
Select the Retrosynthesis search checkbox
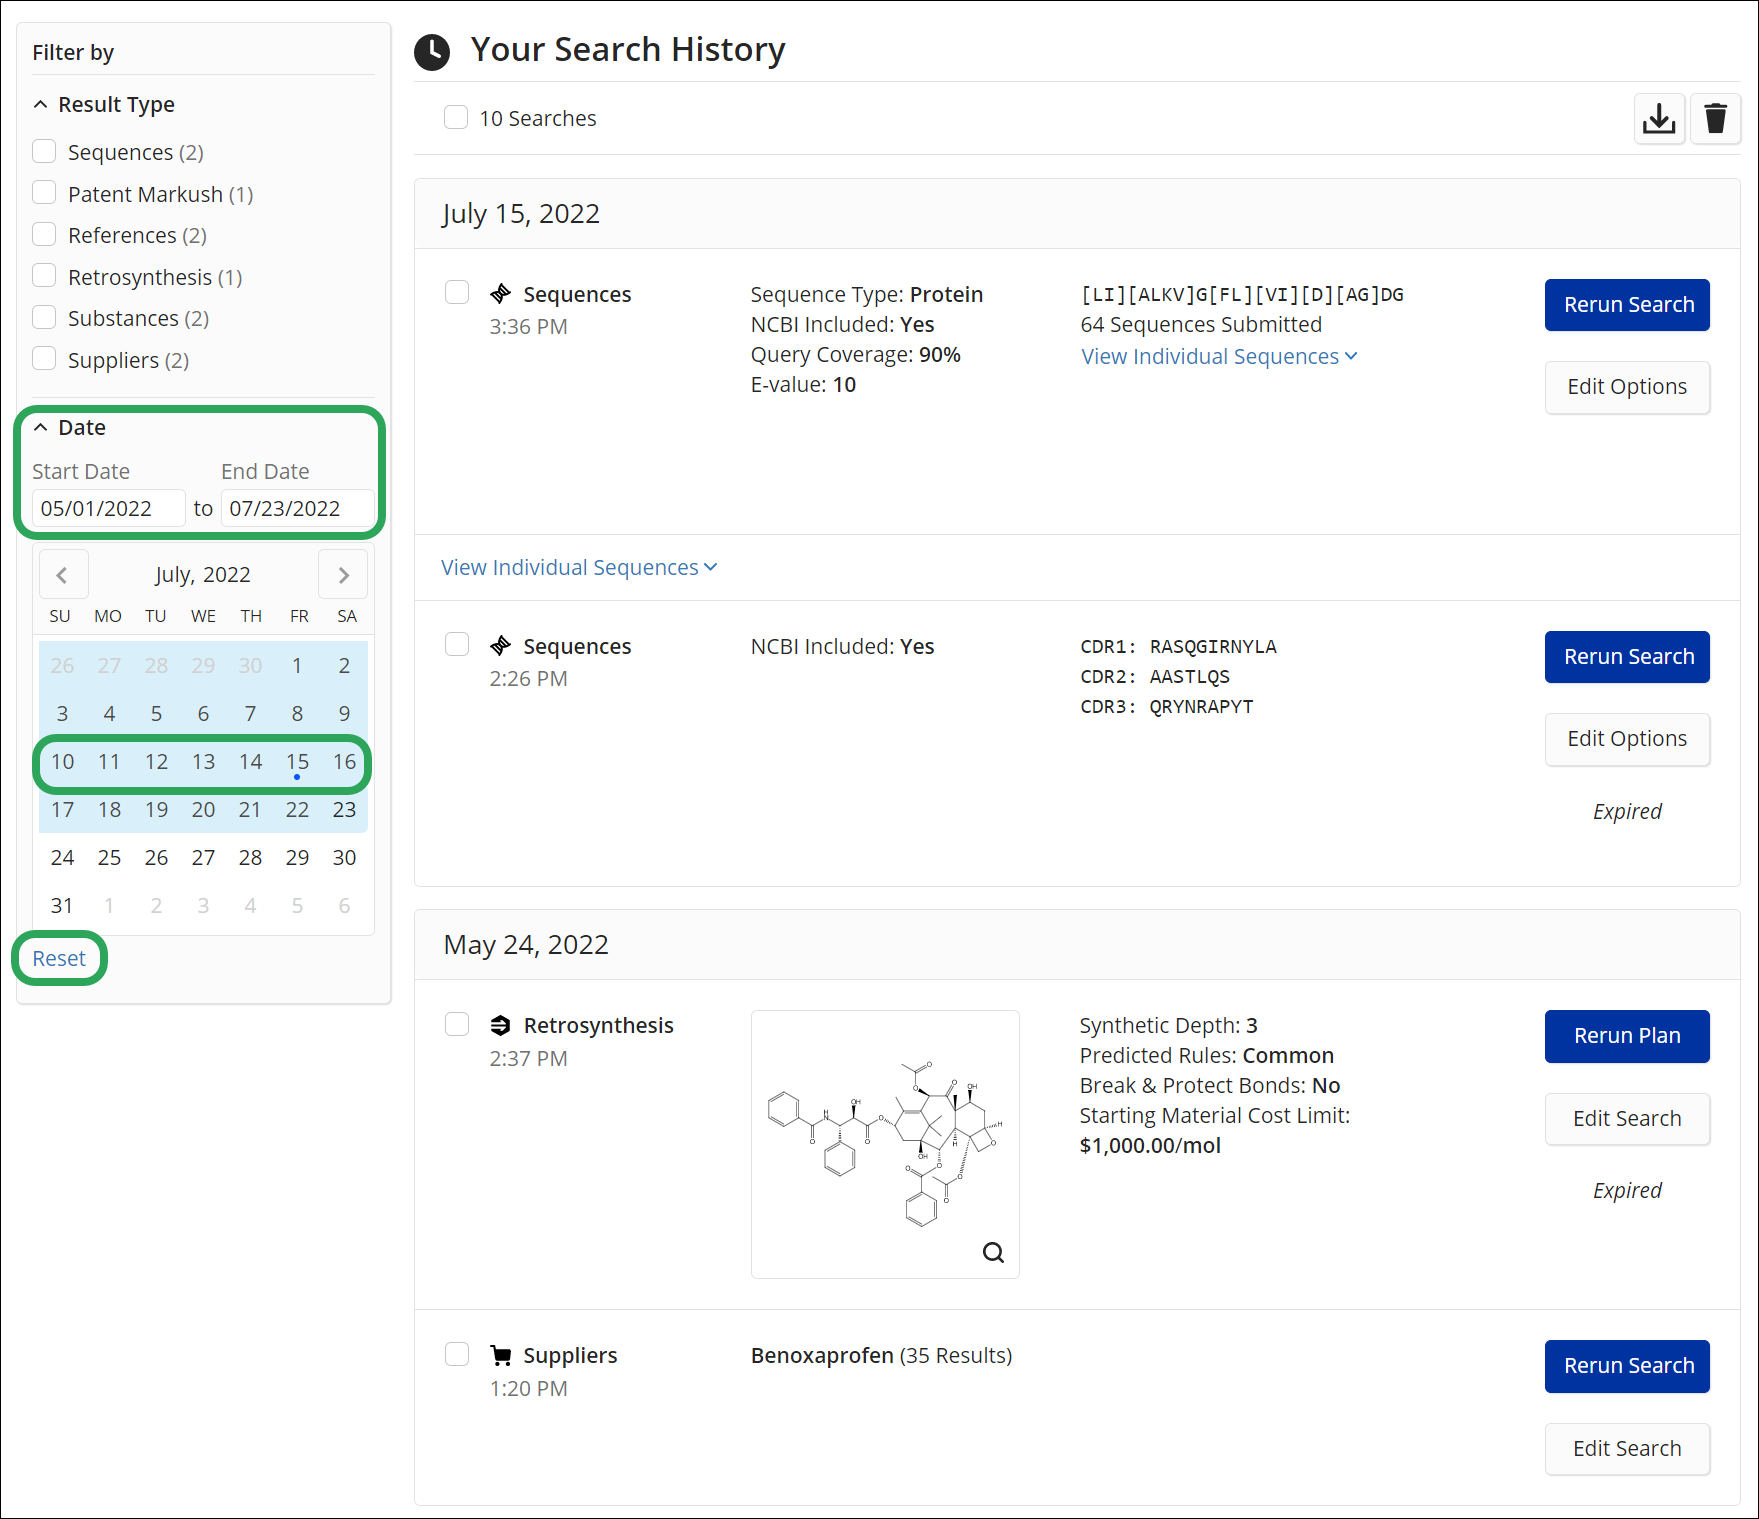tap(457, 1024)
